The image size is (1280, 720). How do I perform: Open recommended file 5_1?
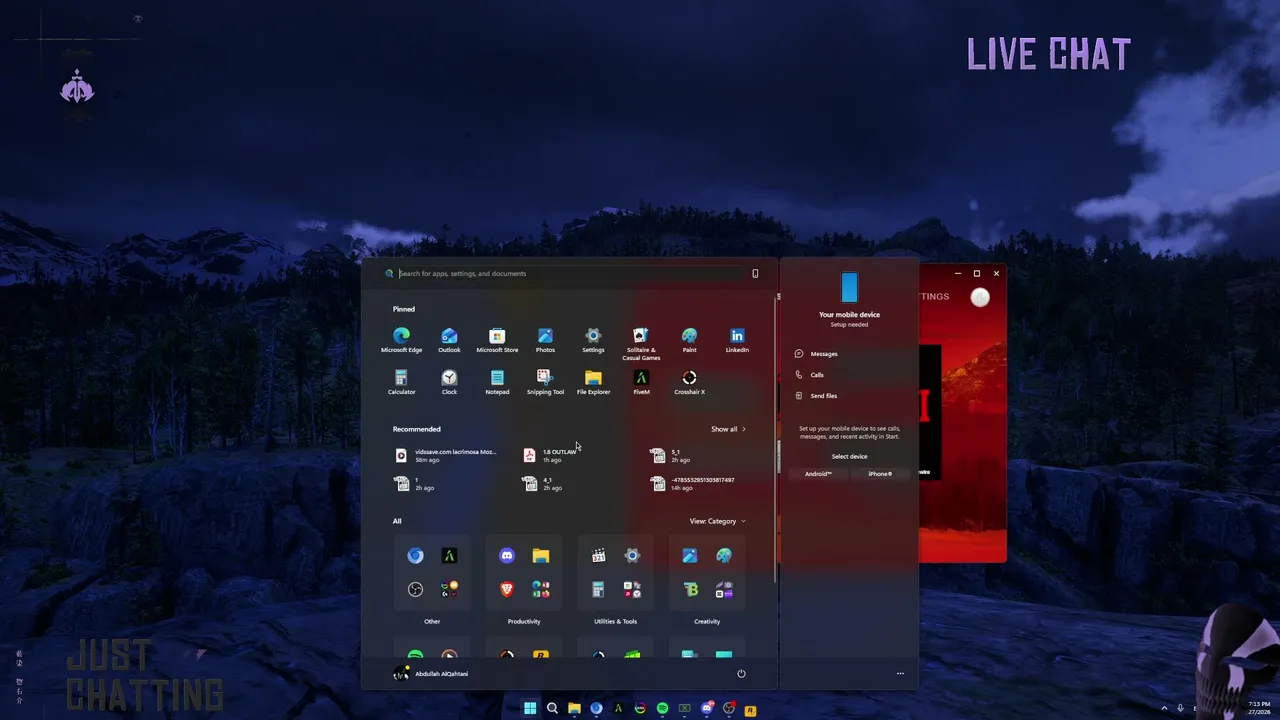(671, 455)
